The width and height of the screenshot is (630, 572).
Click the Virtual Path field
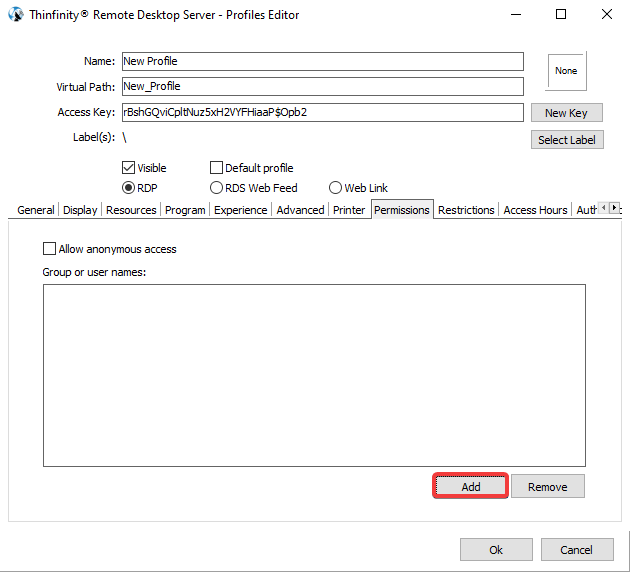pyautogui.click(x=323, y=86)
